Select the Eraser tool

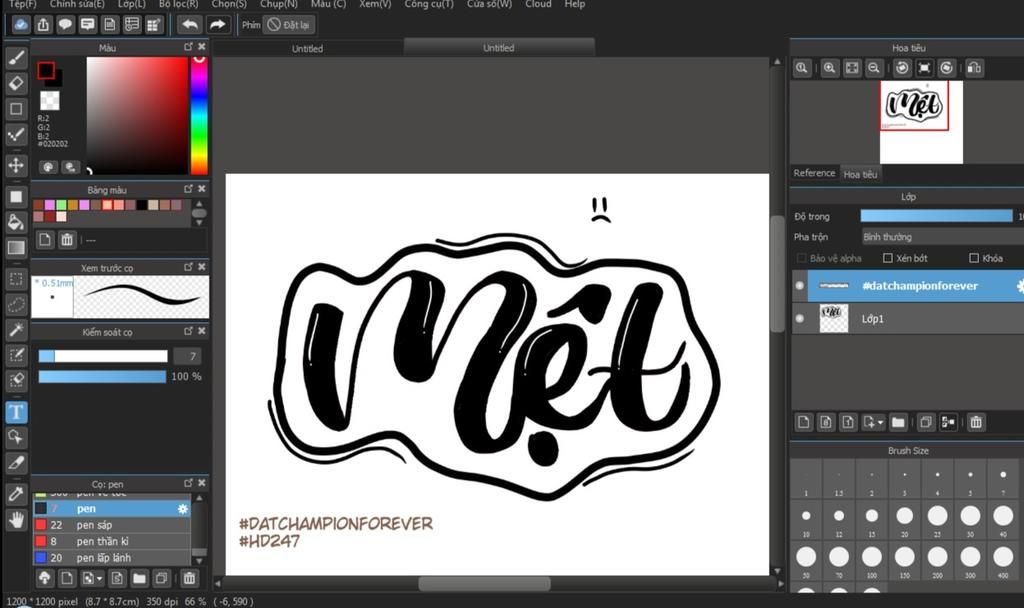[x=16, y=83]
